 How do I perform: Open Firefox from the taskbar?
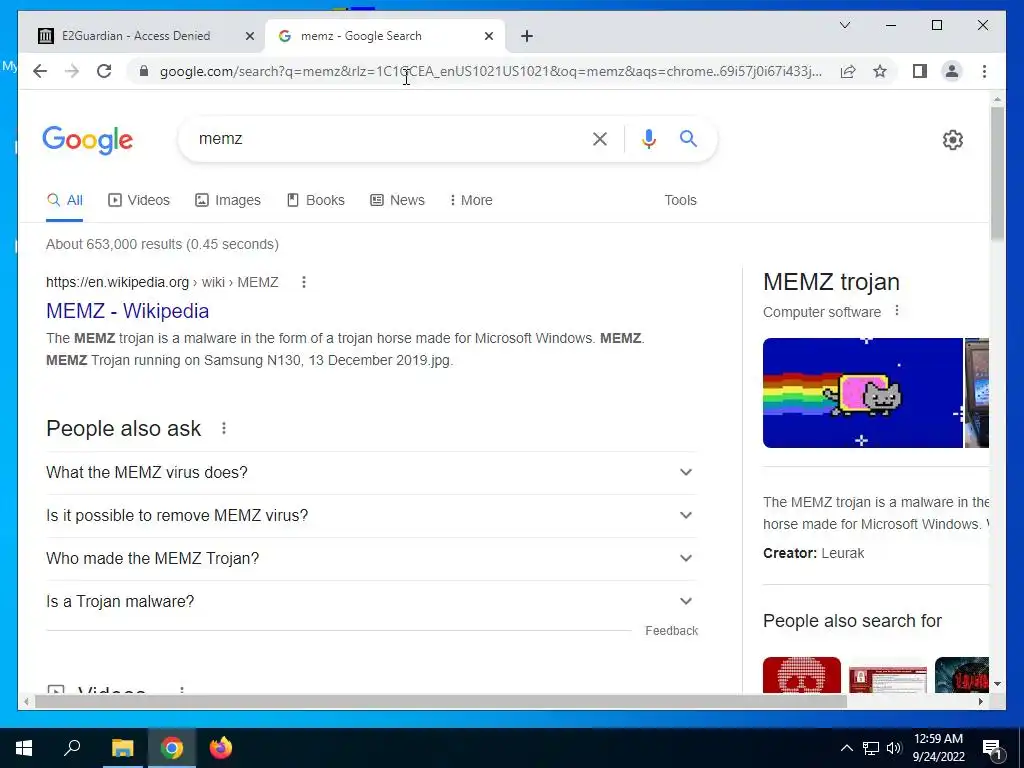click(x=221, y=748)
